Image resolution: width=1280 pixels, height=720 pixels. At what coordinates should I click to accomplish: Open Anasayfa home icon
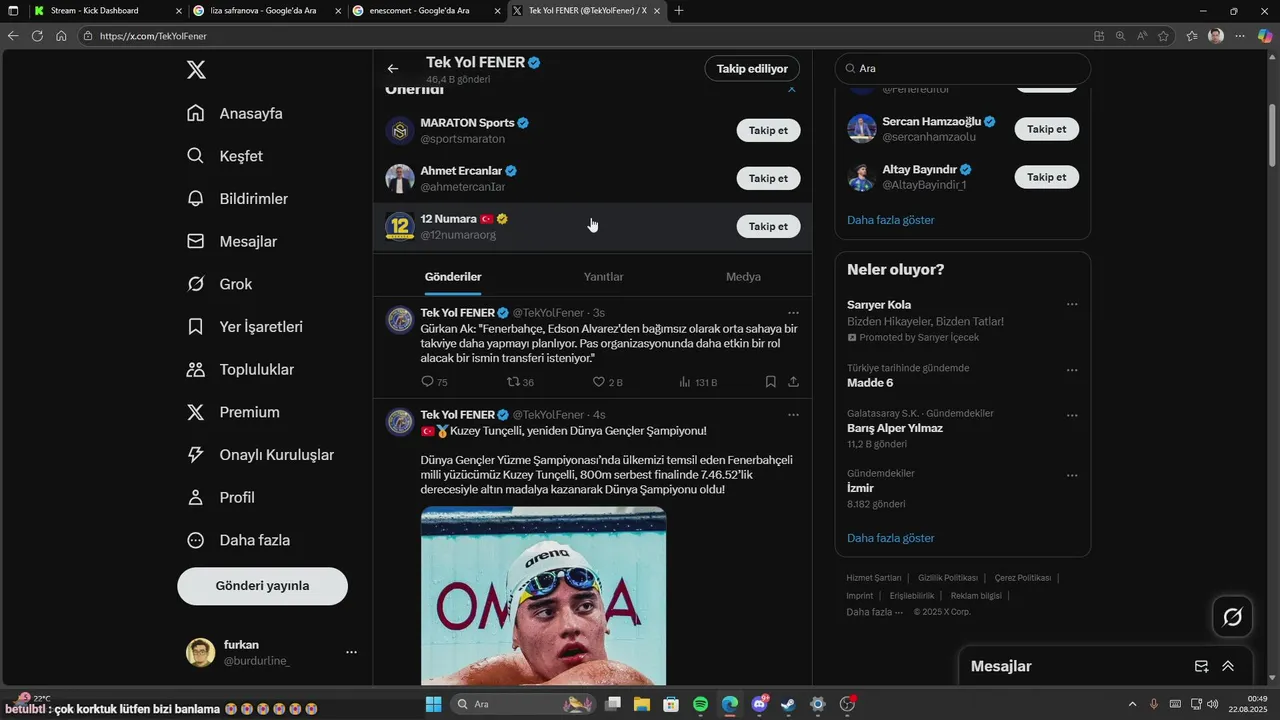pyautogui.click(x=196, y=113)
